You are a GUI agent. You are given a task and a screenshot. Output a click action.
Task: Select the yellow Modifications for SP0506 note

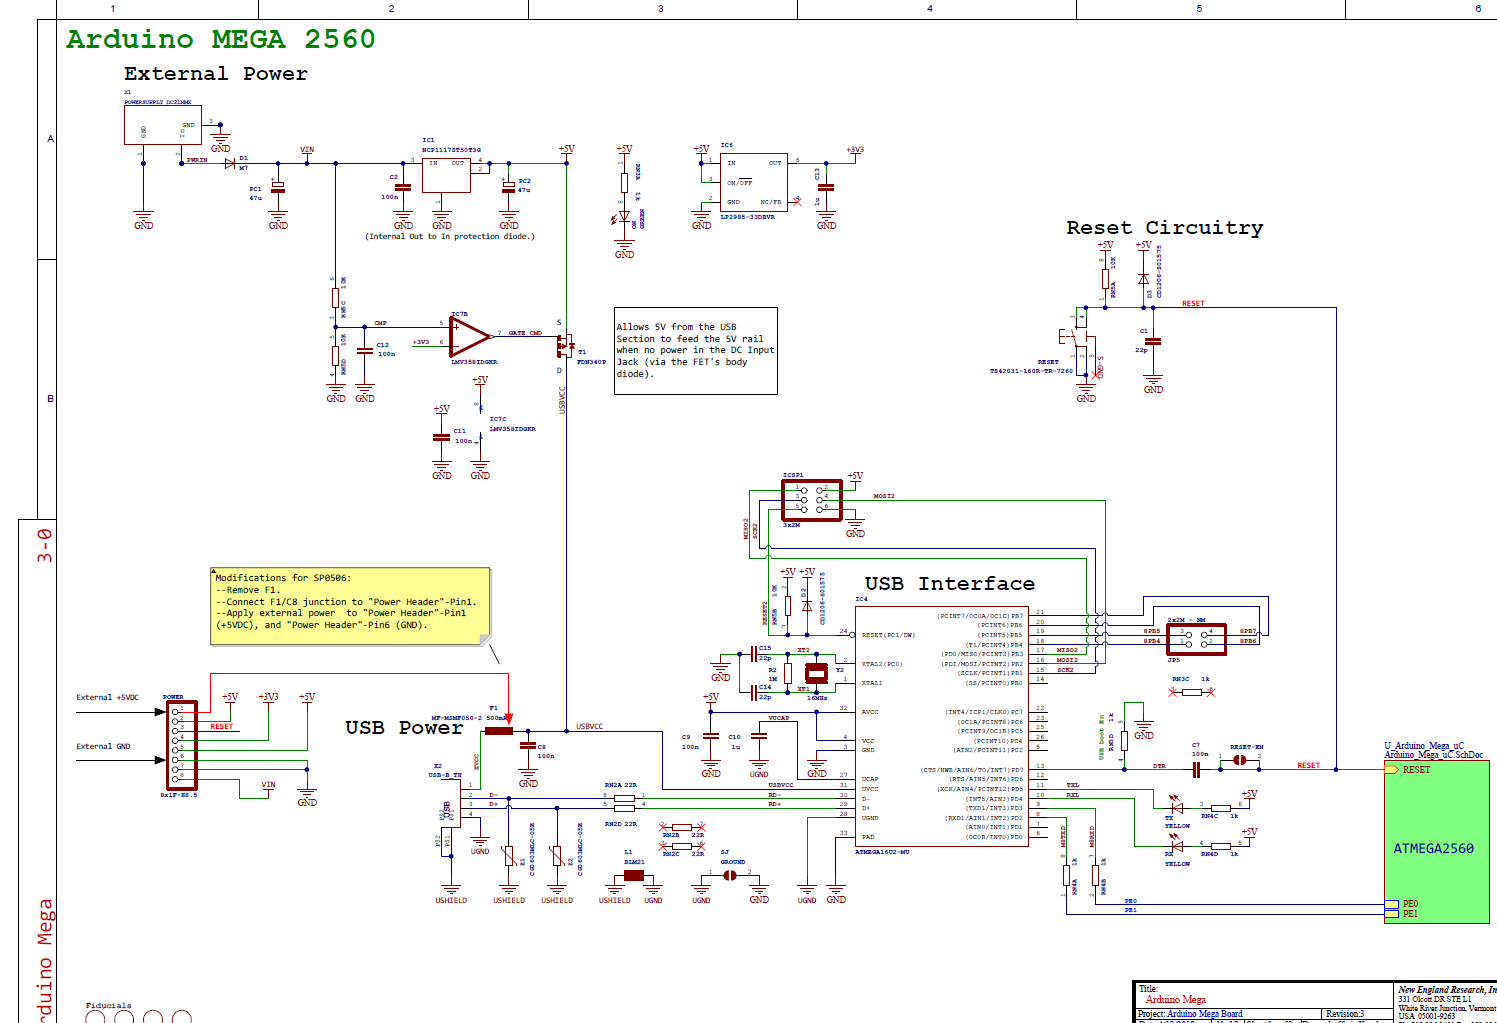coord(351,607)
